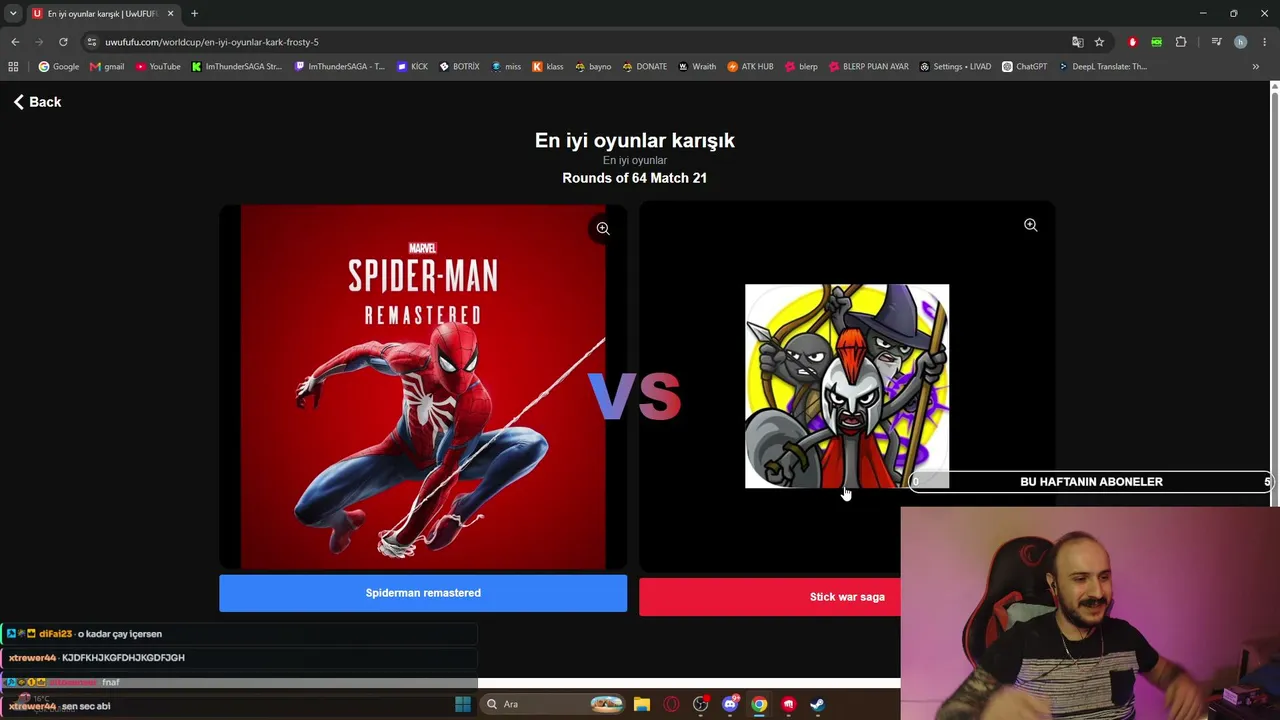Open Opera browser from the taskbar
1280x720 pixels.
pos(671,704)
